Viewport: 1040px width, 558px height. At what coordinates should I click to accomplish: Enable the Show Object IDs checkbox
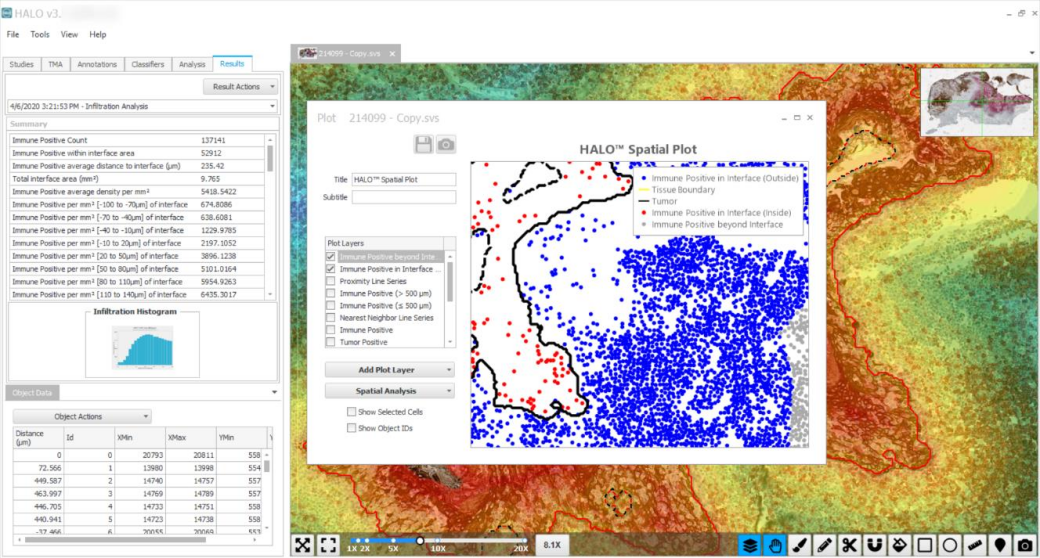[351, 428]
